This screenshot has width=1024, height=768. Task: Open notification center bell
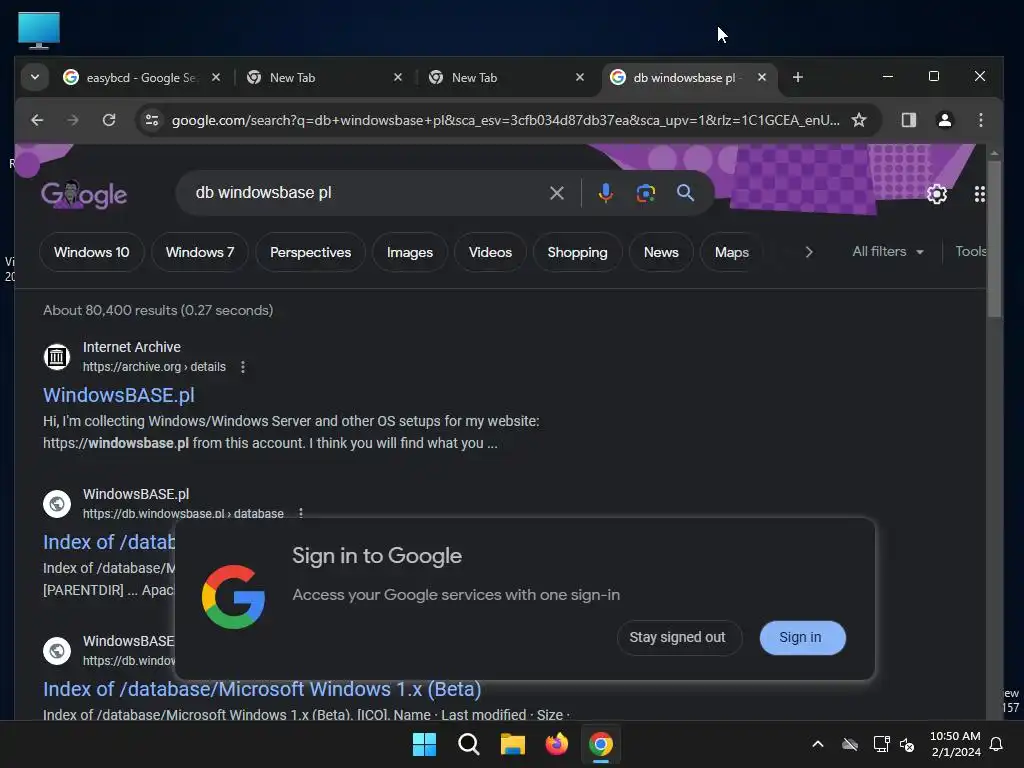coord(996,744)
